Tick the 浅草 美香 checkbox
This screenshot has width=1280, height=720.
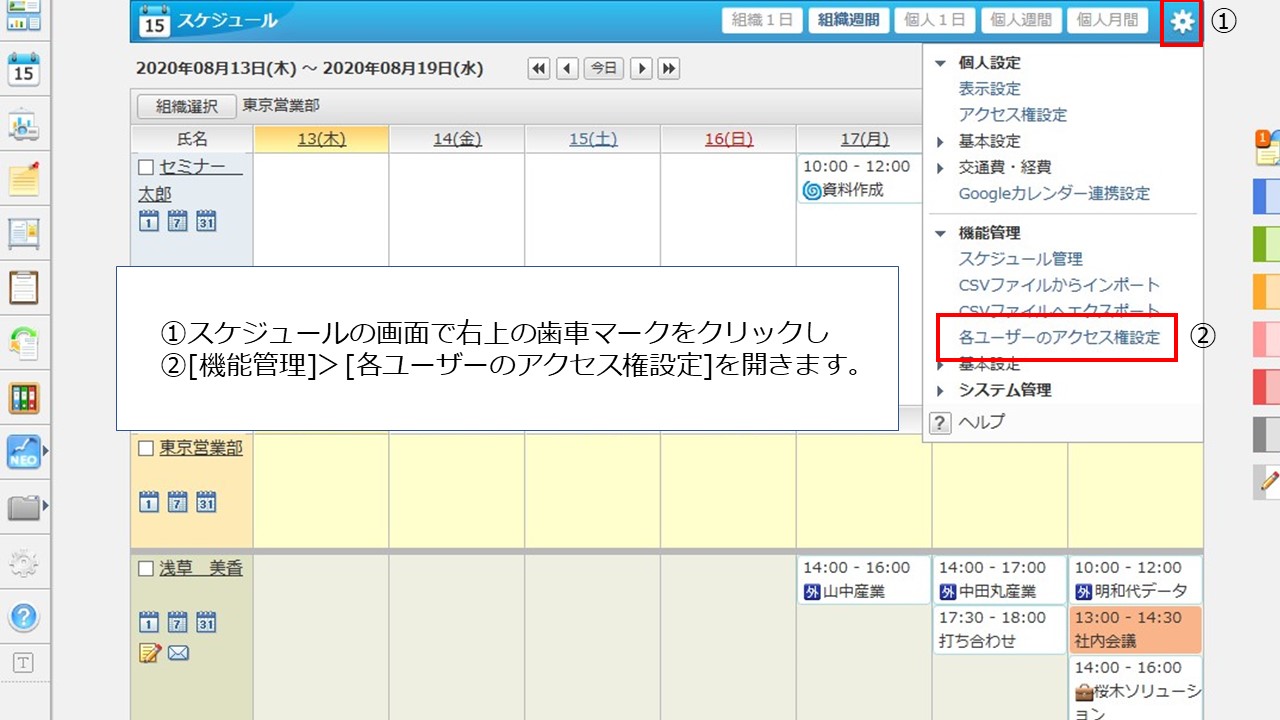(x=146, y=569)
